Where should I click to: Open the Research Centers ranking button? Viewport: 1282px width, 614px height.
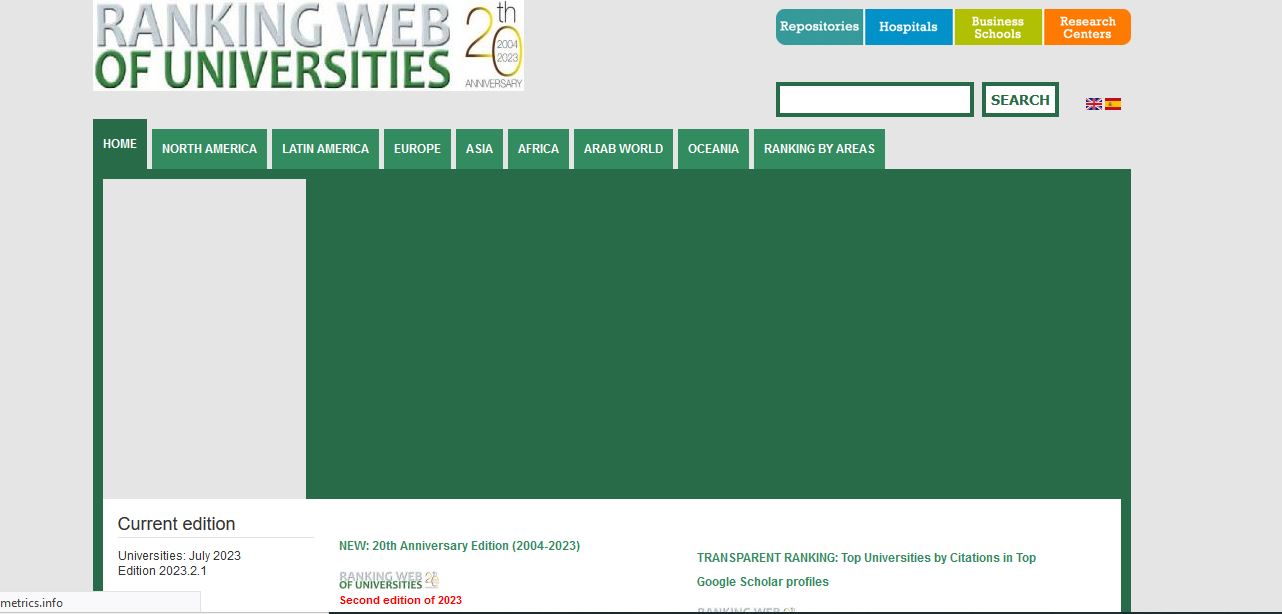(1087, 27)
